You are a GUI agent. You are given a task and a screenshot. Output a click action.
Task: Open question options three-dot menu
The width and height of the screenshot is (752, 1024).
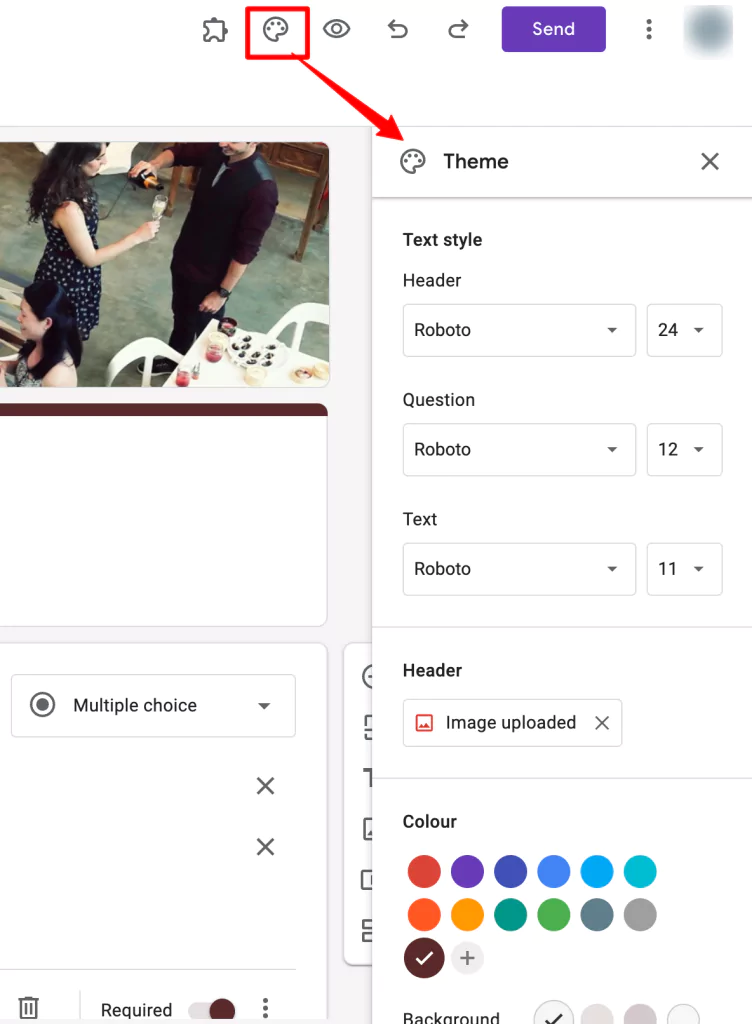tap(265, 1008)
